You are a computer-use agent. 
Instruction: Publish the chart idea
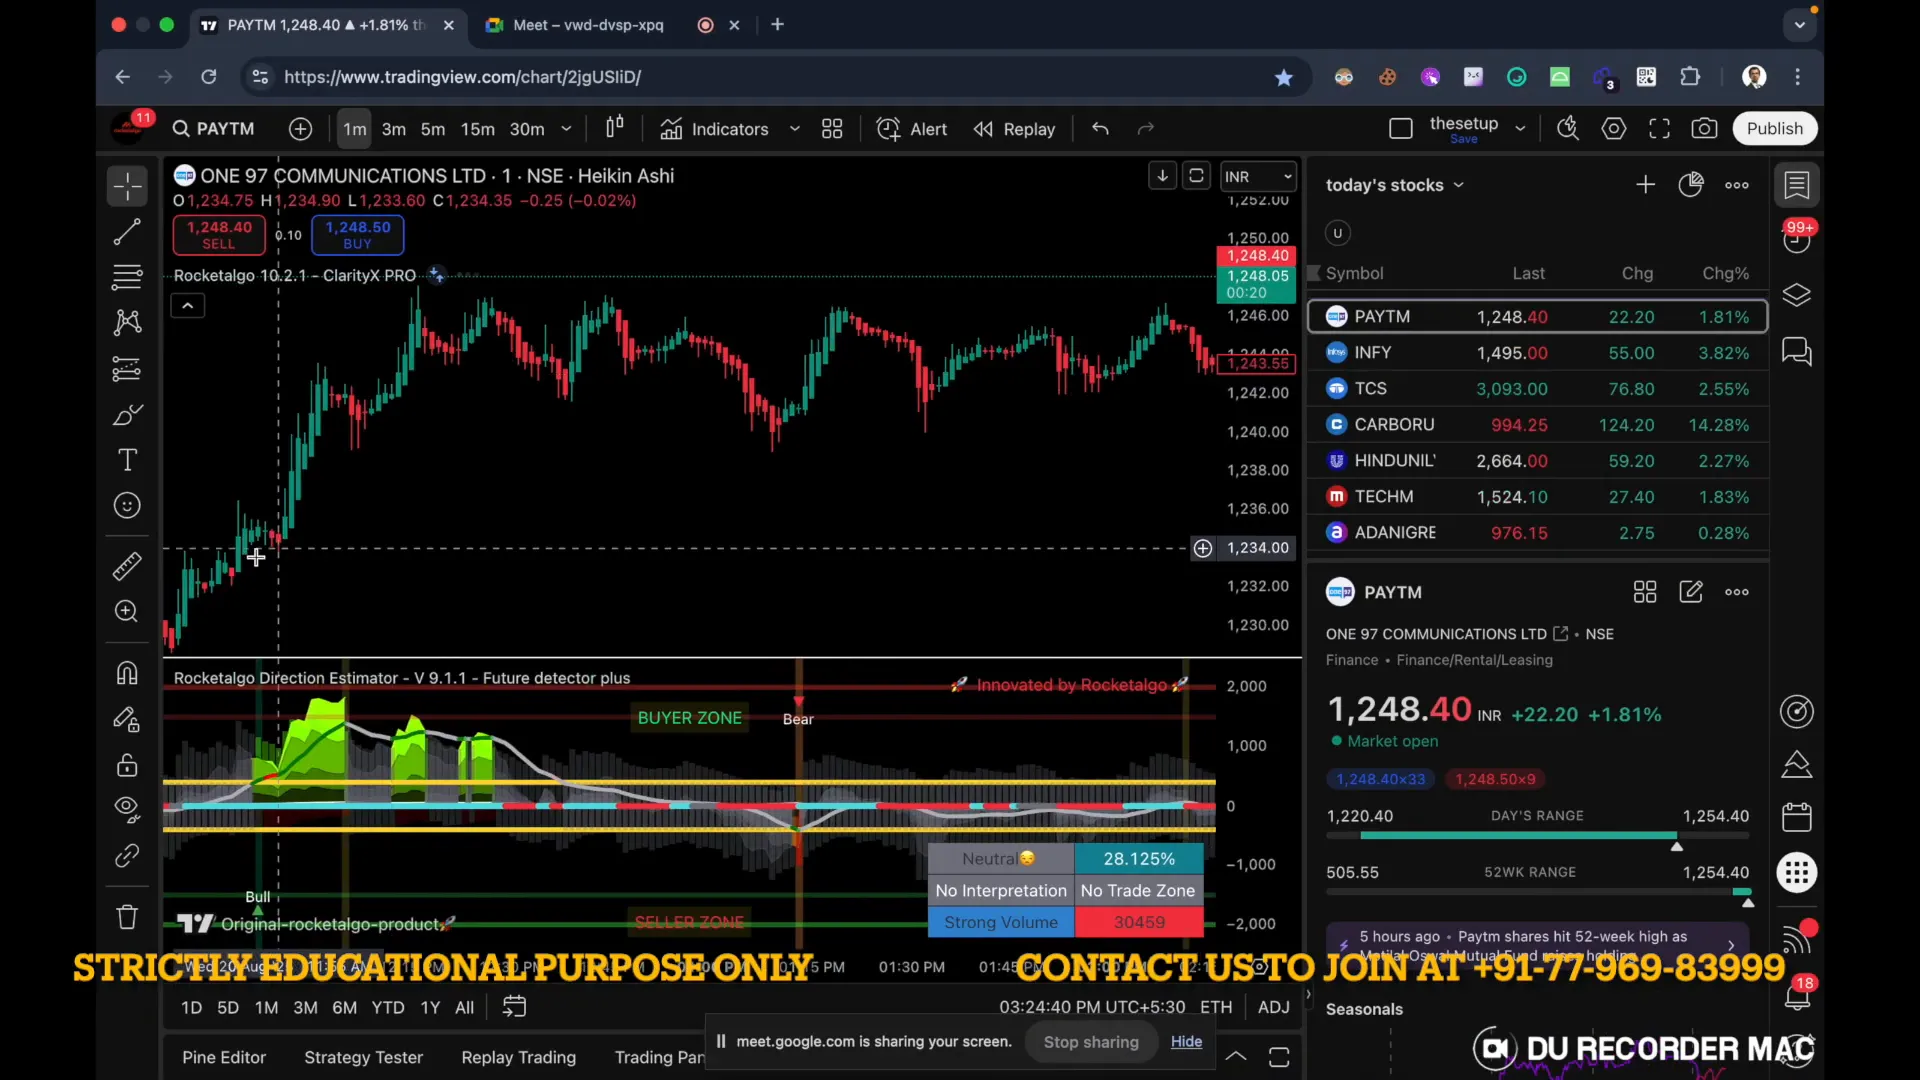[x=1775, y=129]
